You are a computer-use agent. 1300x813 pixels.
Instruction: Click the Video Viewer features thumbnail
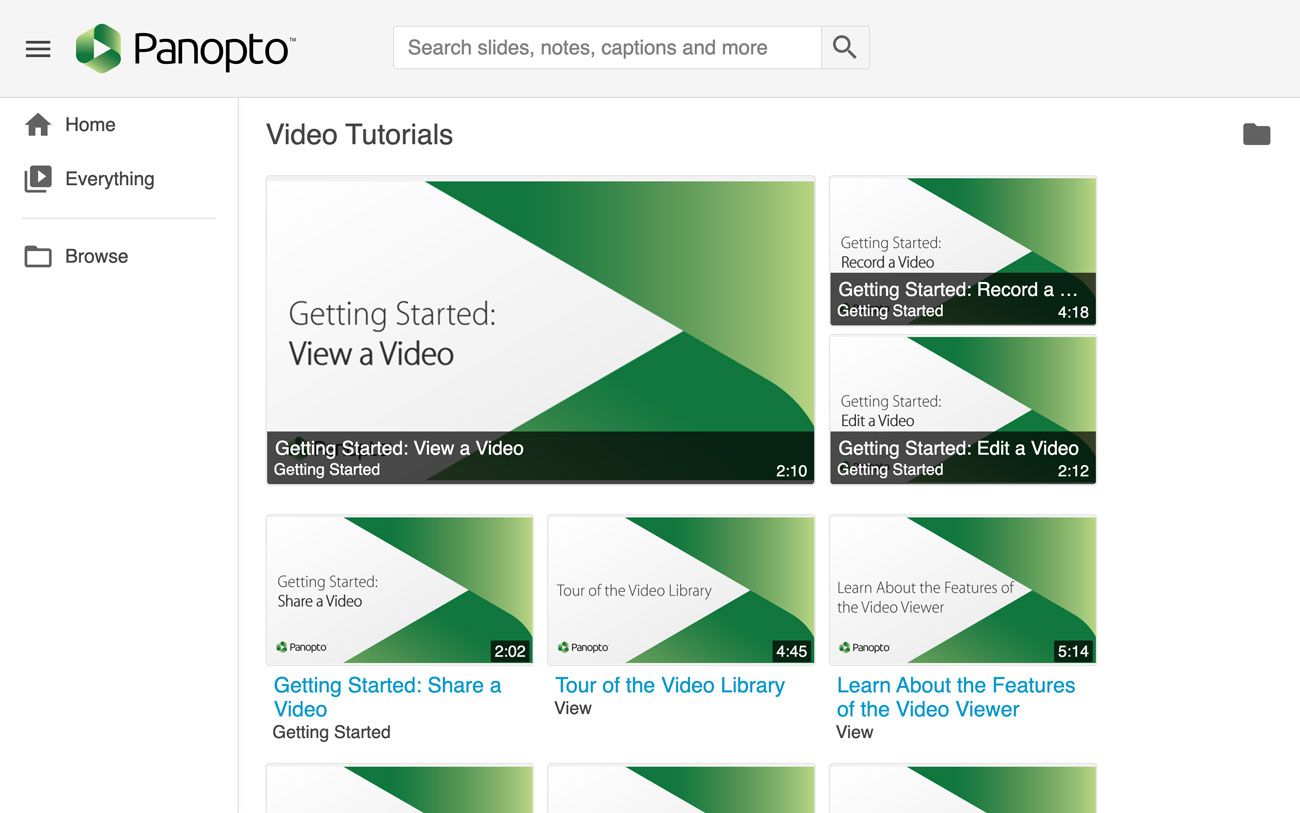[962, 589]
